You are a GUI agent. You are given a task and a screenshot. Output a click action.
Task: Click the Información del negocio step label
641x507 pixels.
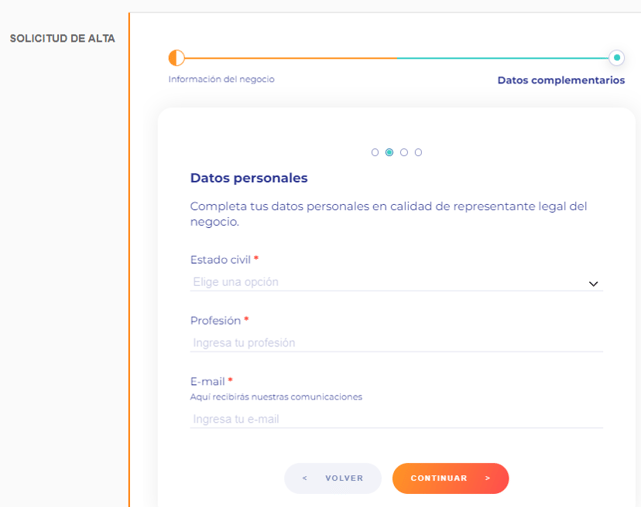221,79
